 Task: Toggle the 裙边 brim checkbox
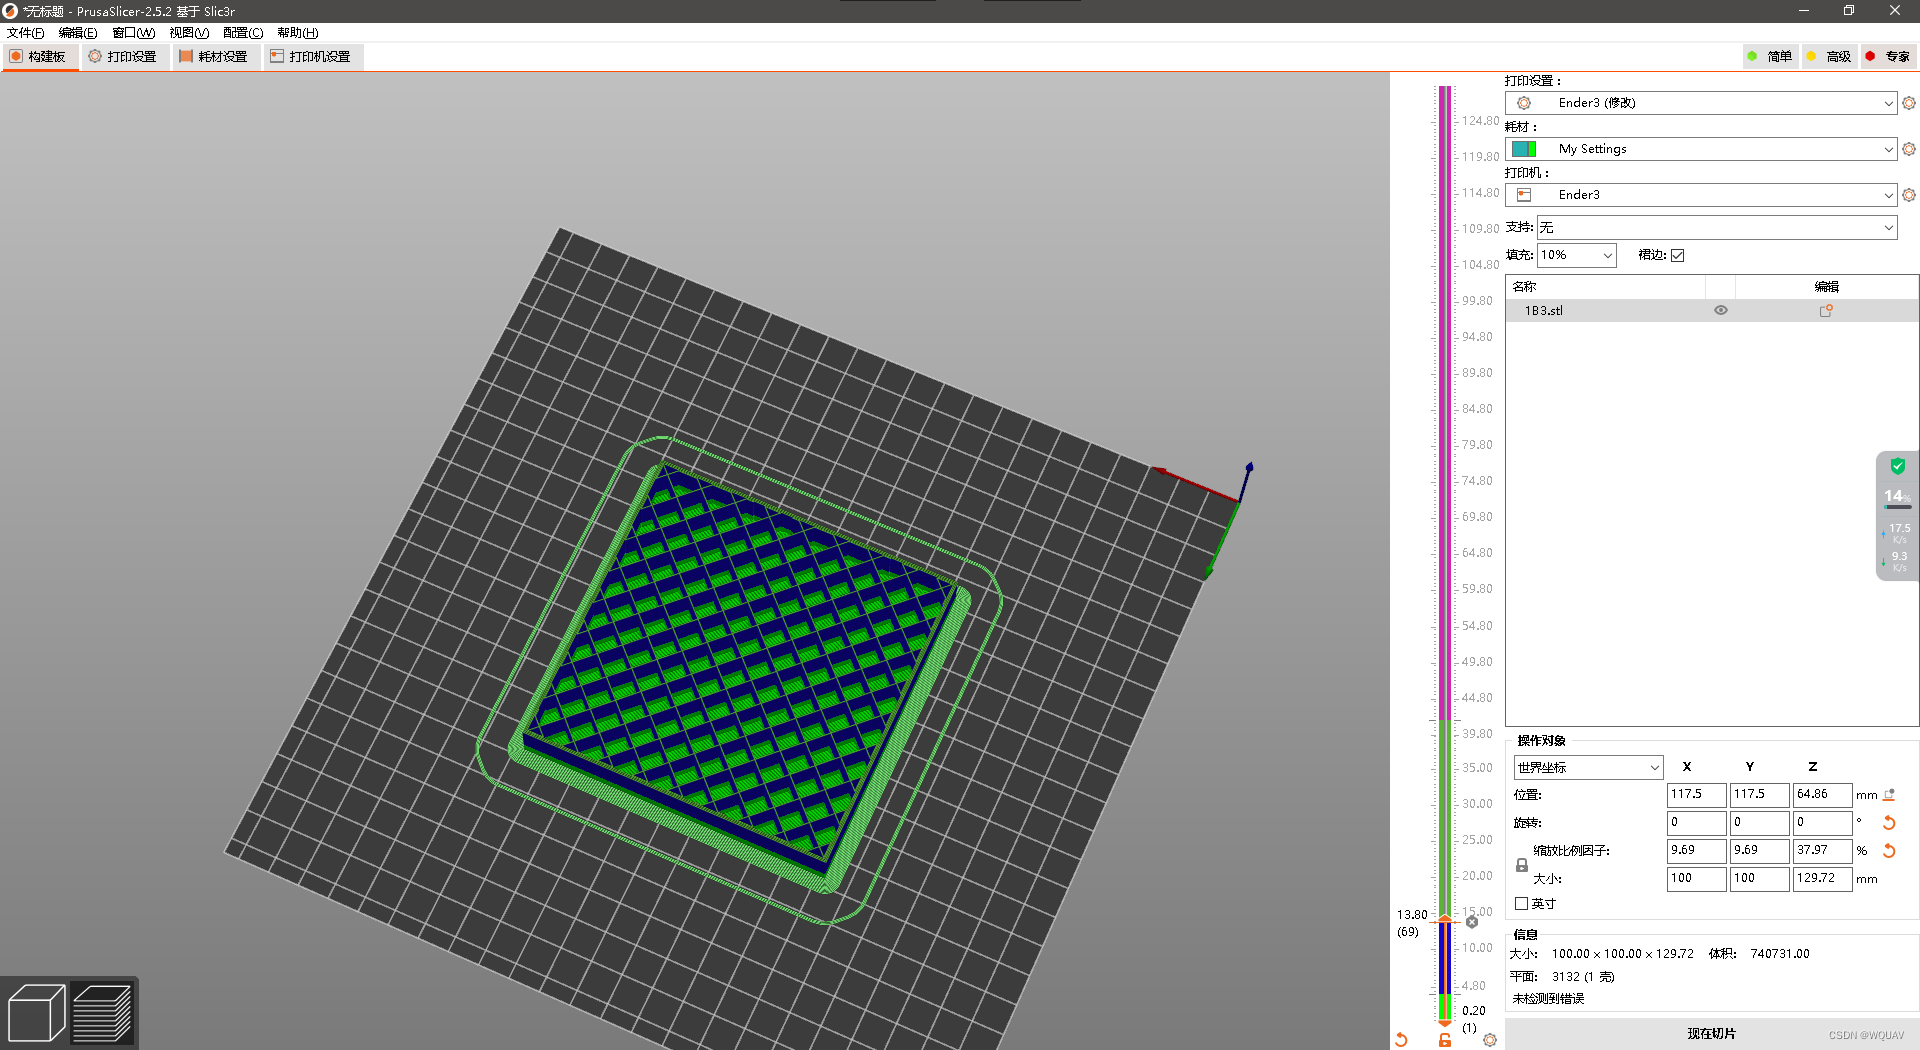(x=1678, y=256)
